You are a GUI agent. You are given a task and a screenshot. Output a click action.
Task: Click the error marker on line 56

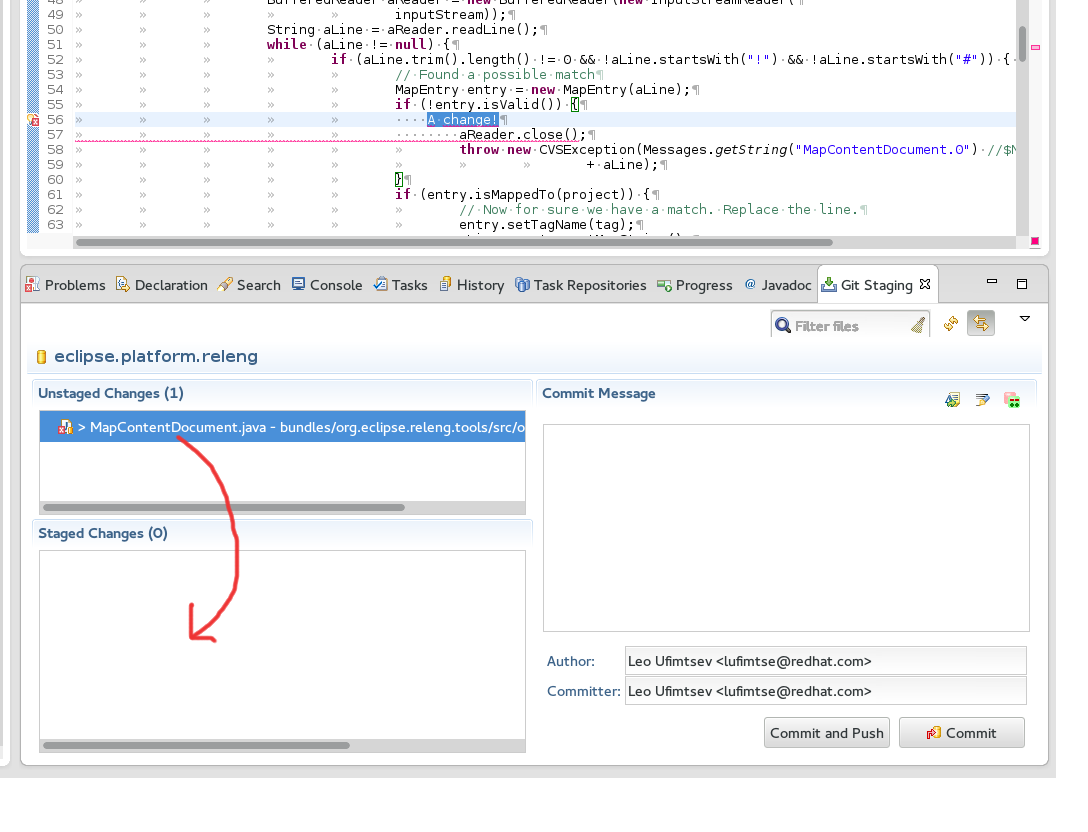(31, 120)
